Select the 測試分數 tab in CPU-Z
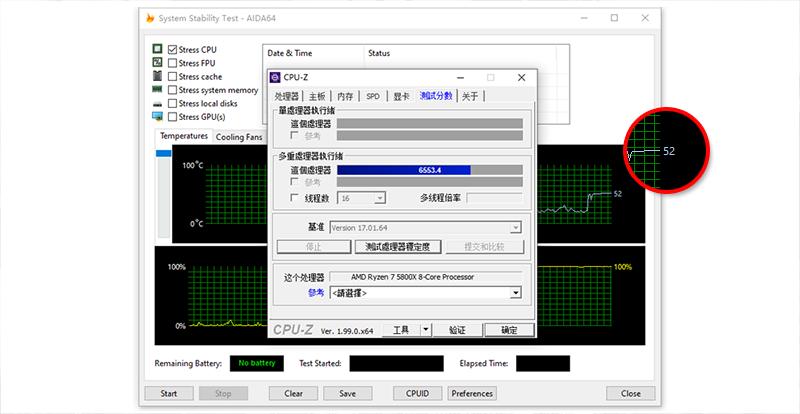The height and width of the screenshot is (414, 800). (x=436, y=95)
